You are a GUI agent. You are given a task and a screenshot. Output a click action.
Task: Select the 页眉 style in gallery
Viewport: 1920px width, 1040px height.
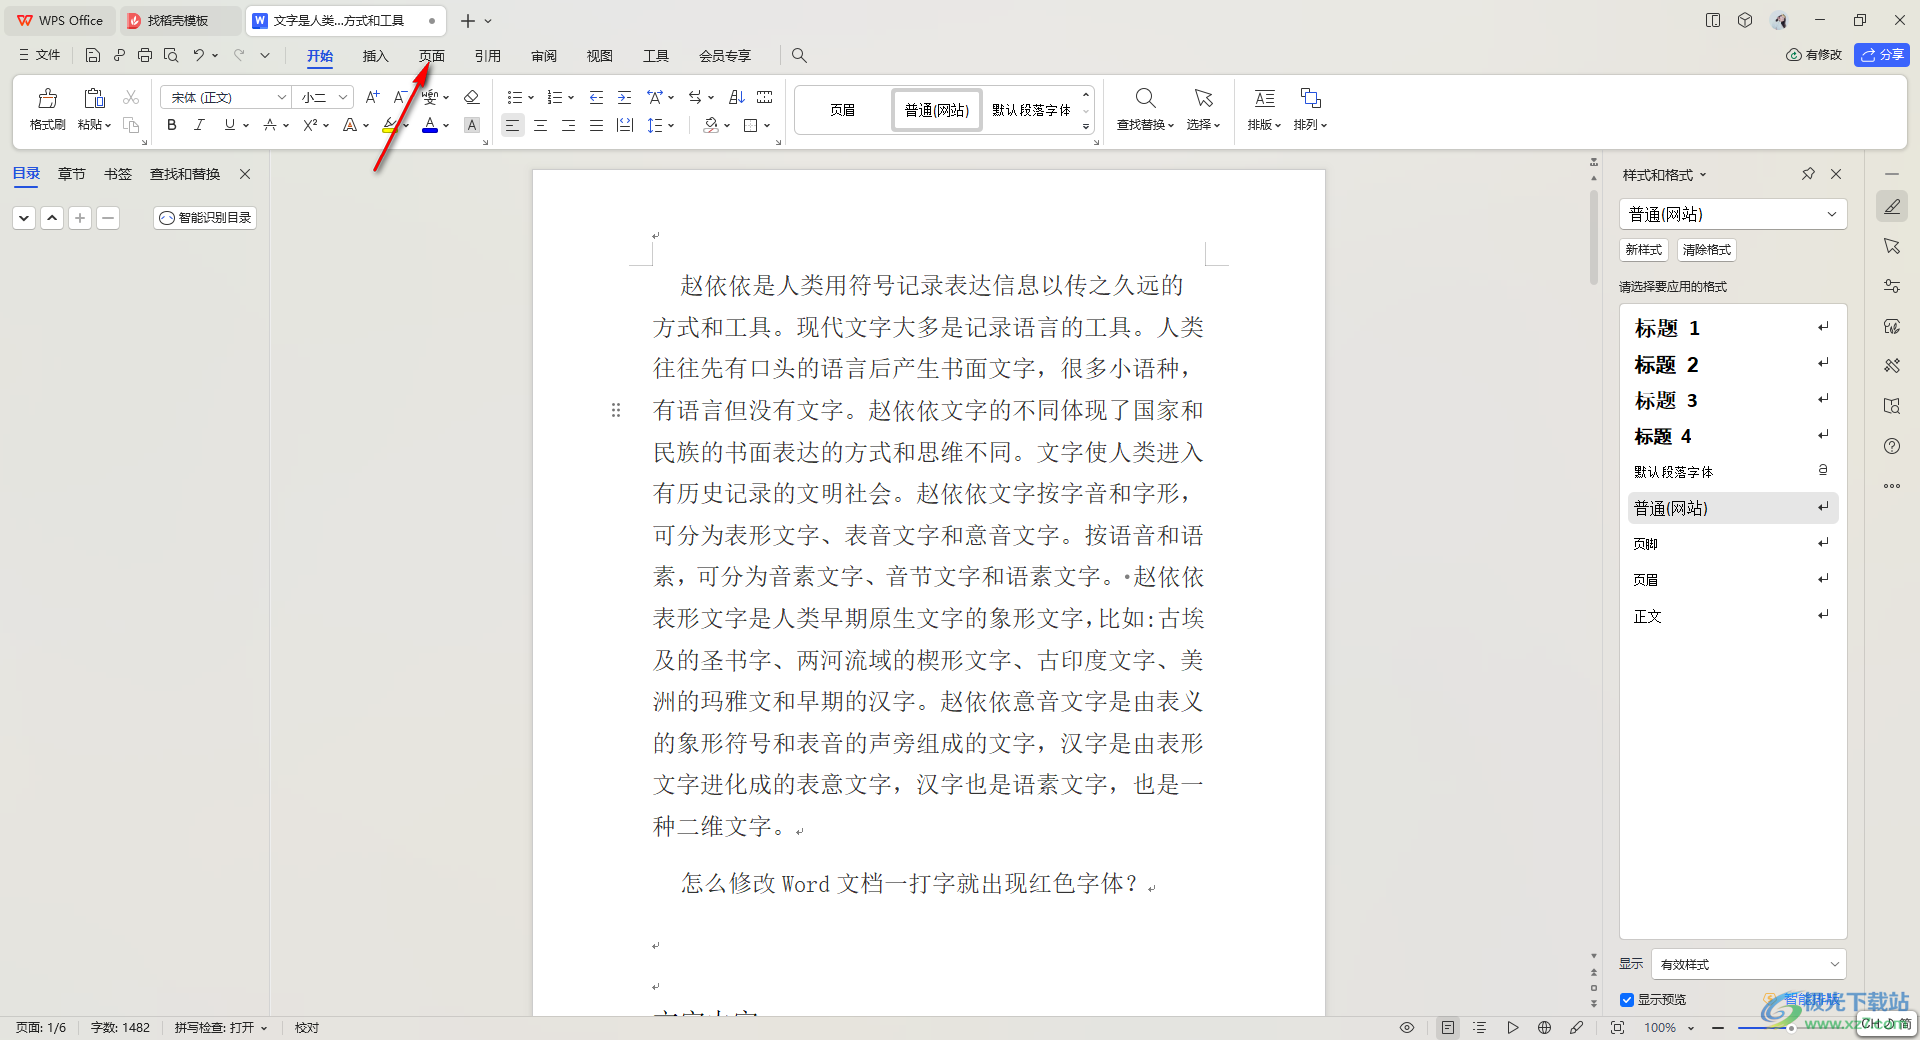843,110
